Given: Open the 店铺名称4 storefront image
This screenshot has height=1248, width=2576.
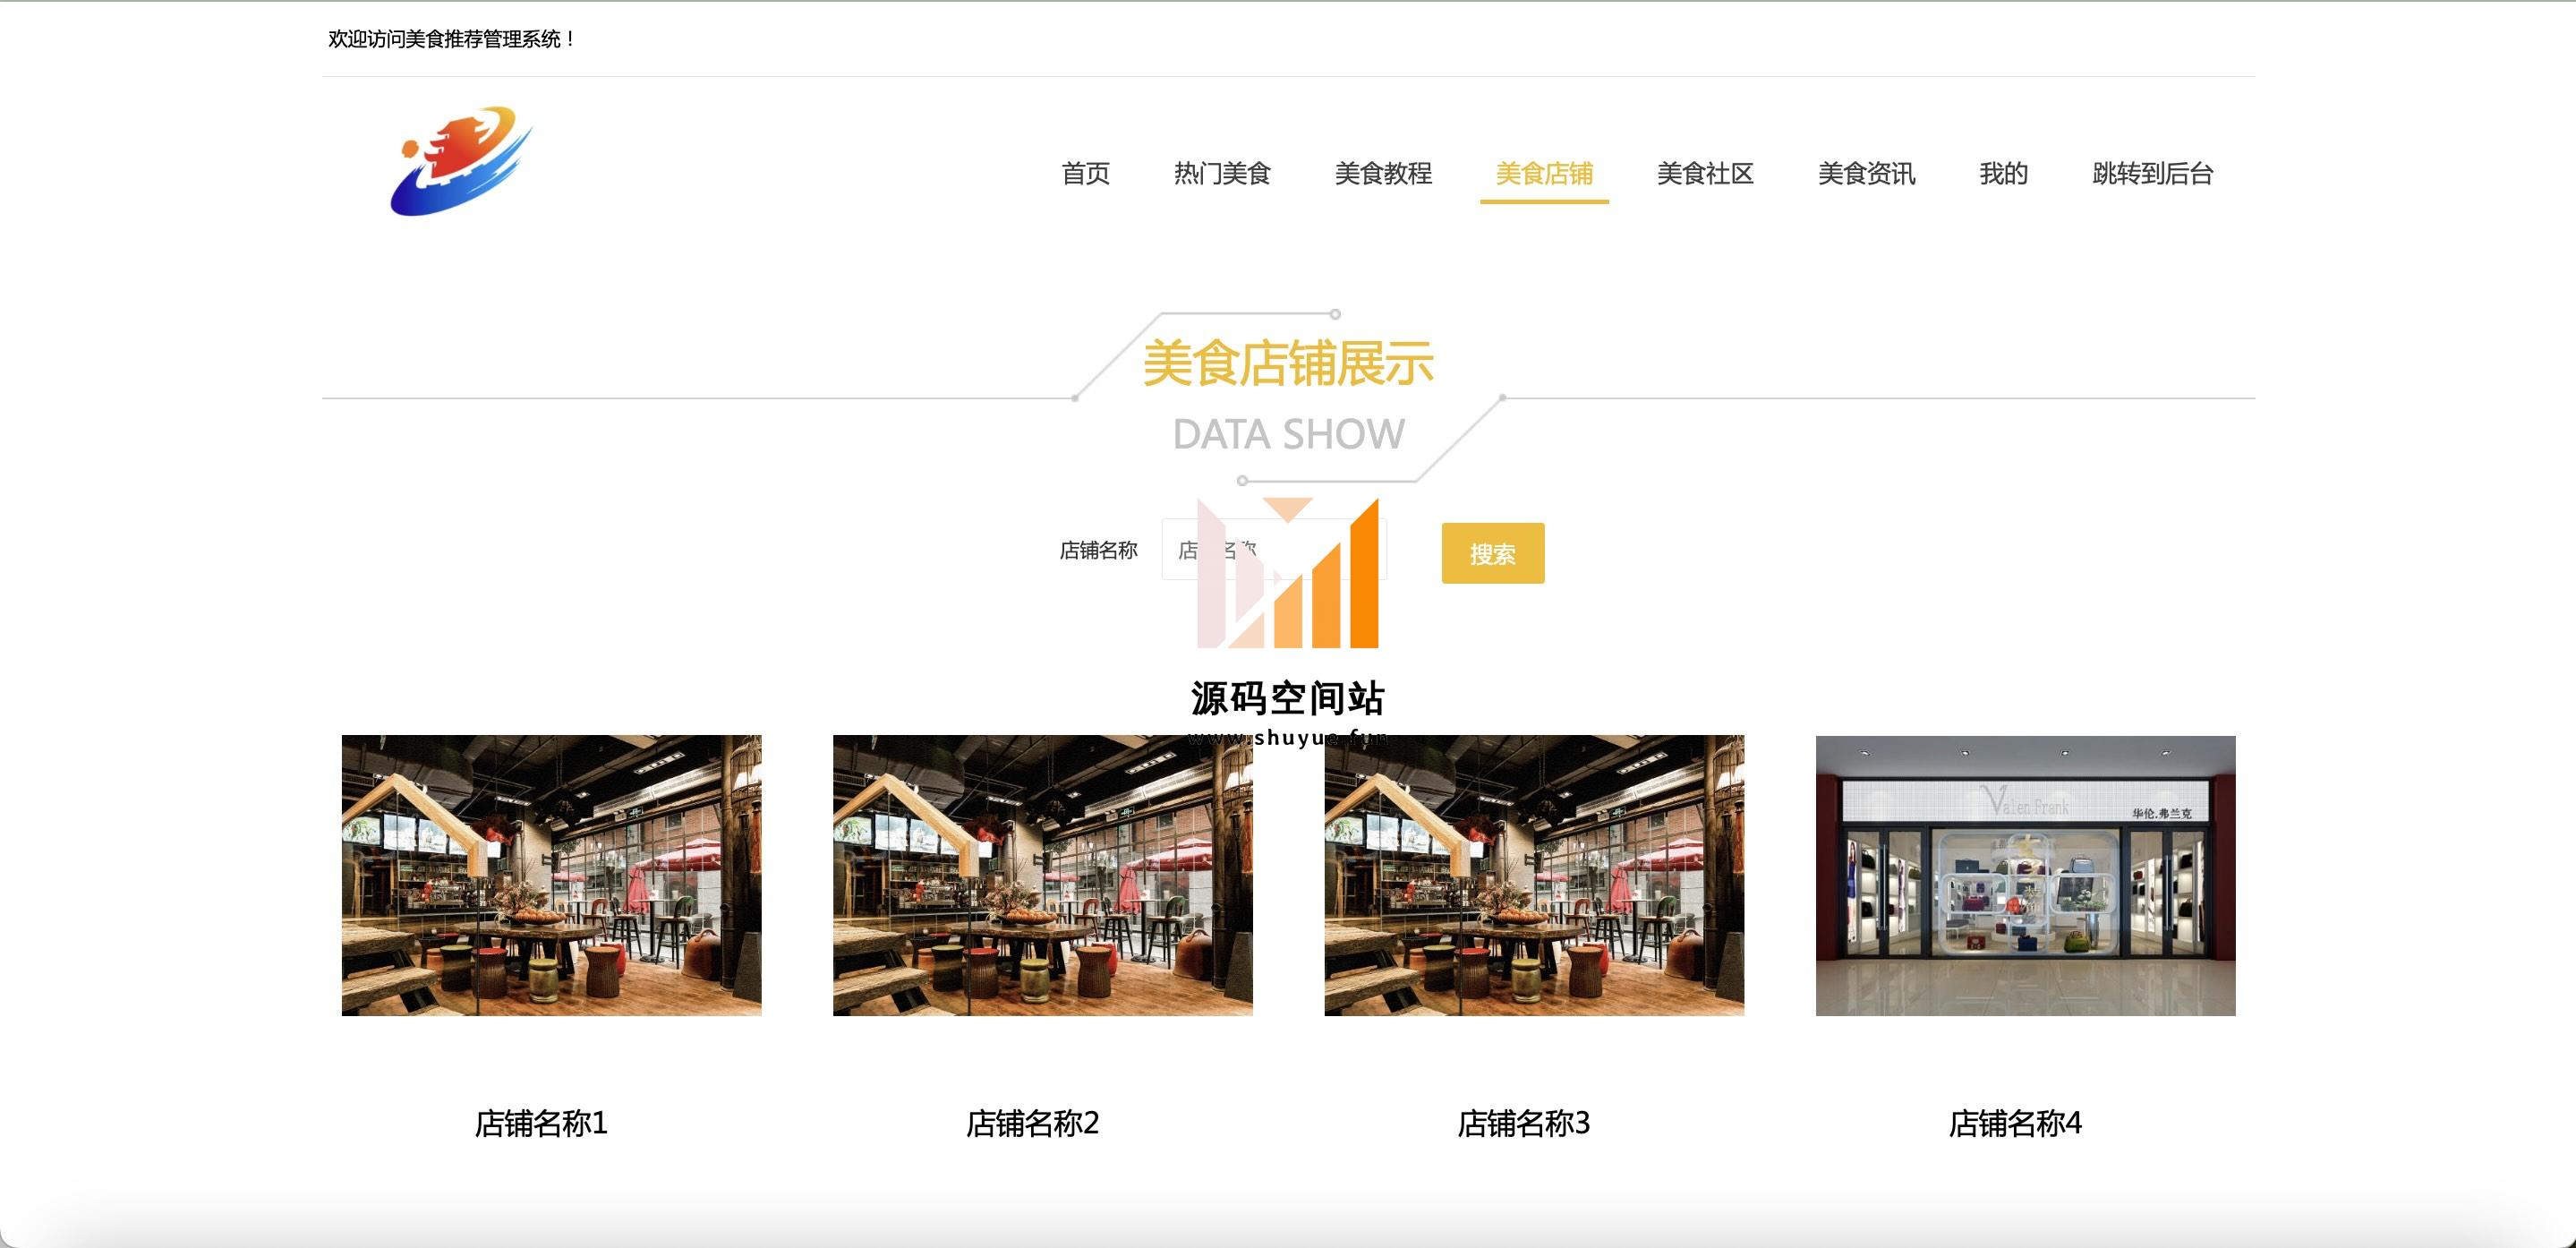Looking at the screenshot, I should coord(2025,875).
